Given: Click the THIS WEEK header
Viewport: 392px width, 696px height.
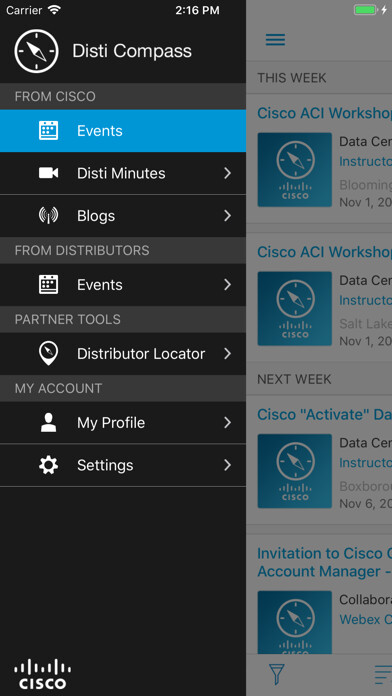Looking at the screenshot, I should [x=292, y=78].
